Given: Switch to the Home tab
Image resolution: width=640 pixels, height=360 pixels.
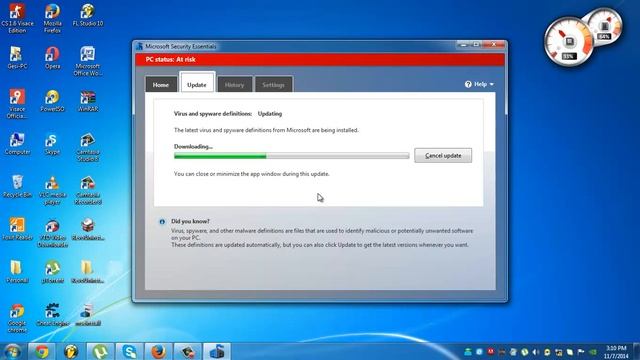Looking at the screenshot, I should [x=161, y=84].
